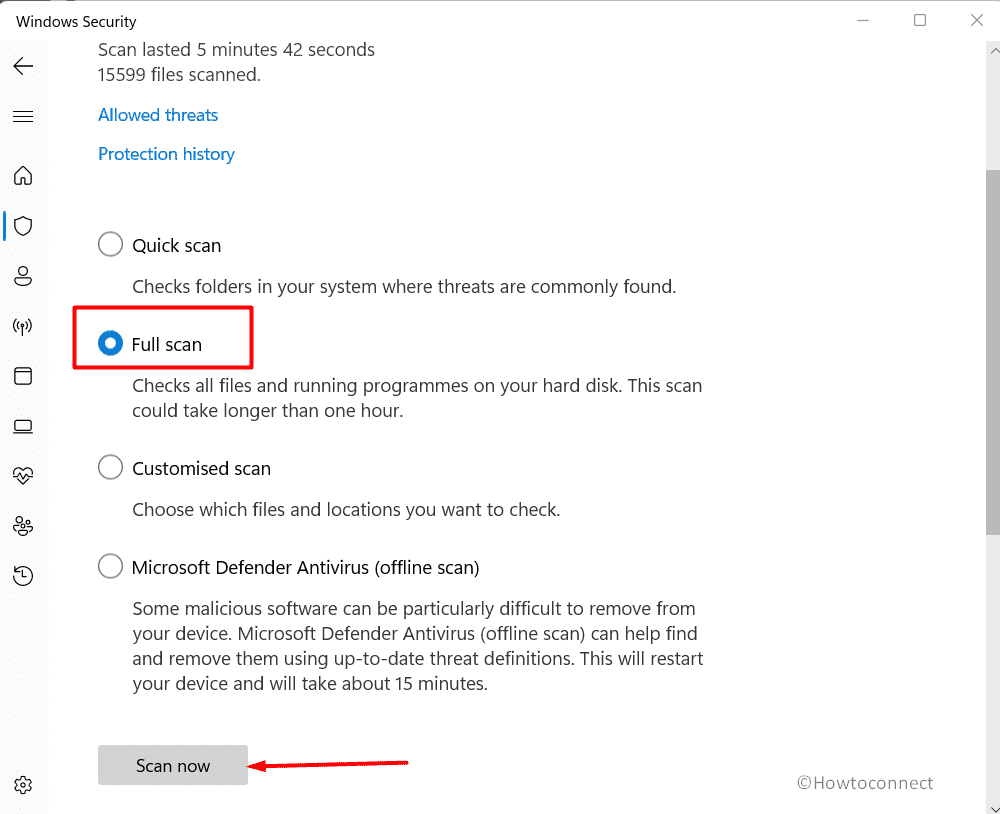Open the Allowed threats link
Image resolution: width=1000 pixels, height=814 pixels.
[158, 115]
